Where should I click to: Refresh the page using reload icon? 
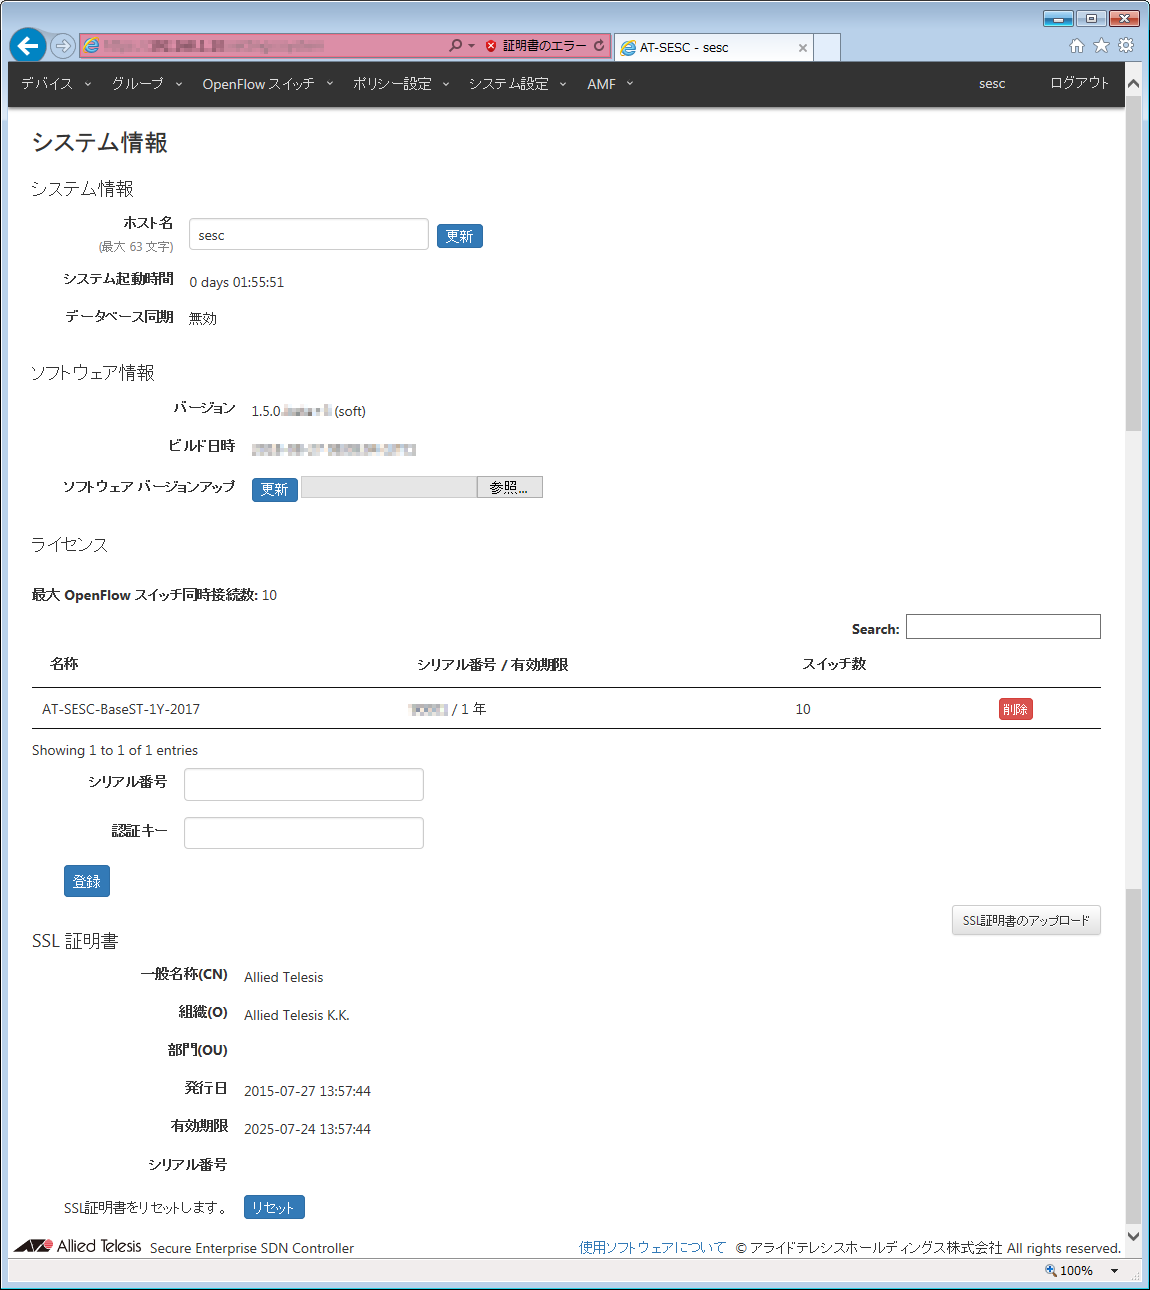pyautogui.click(x=599, y=46)
